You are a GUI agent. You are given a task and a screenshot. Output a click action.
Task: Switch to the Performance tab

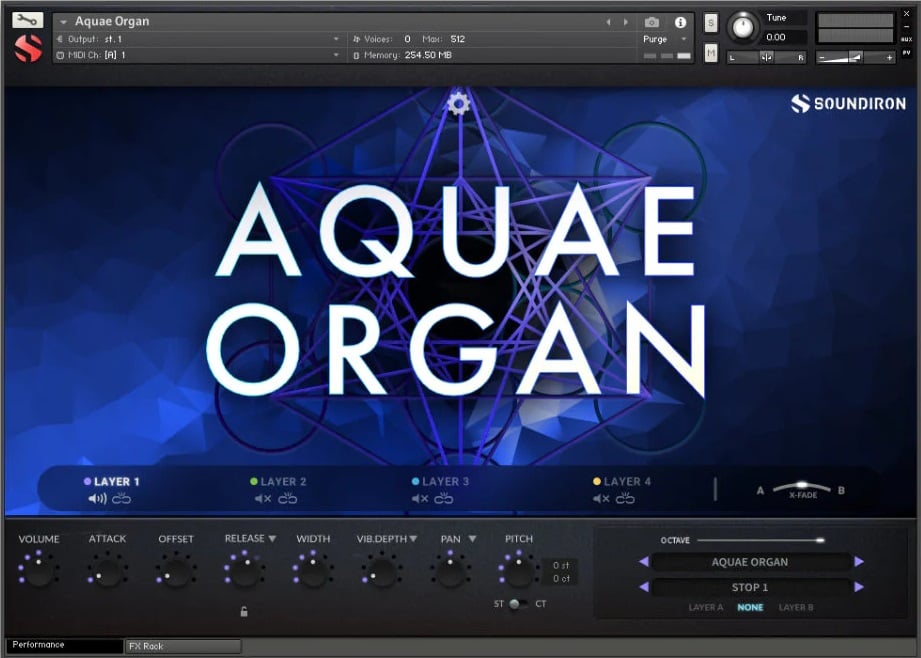65,645
